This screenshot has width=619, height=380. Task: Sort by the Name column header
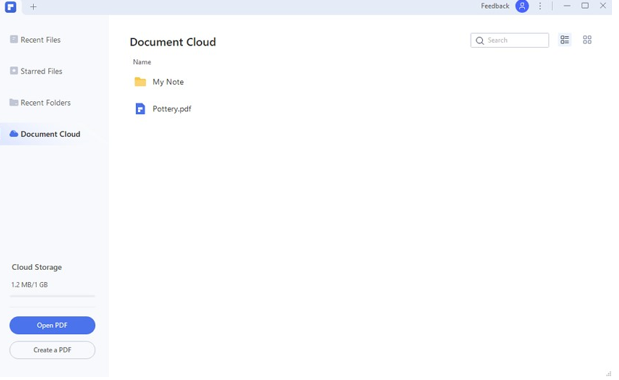[x=143, y=63]
